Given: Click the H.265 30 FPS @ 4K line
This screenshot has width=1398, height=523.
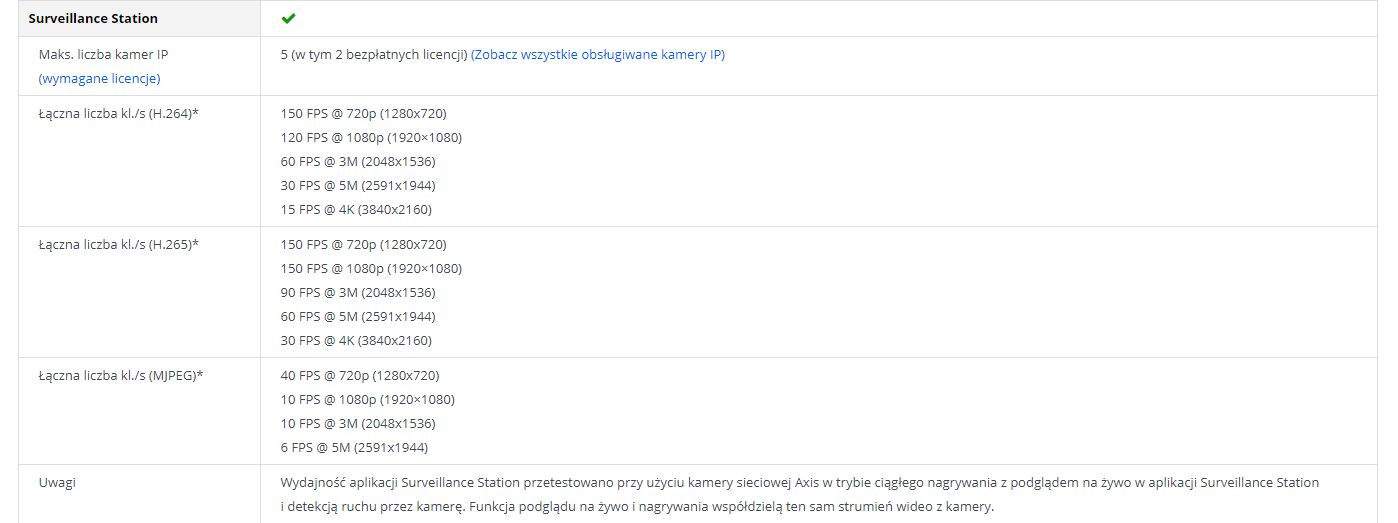Looking at the screenshot, I should pyautogui.click(x=357, y=340).
